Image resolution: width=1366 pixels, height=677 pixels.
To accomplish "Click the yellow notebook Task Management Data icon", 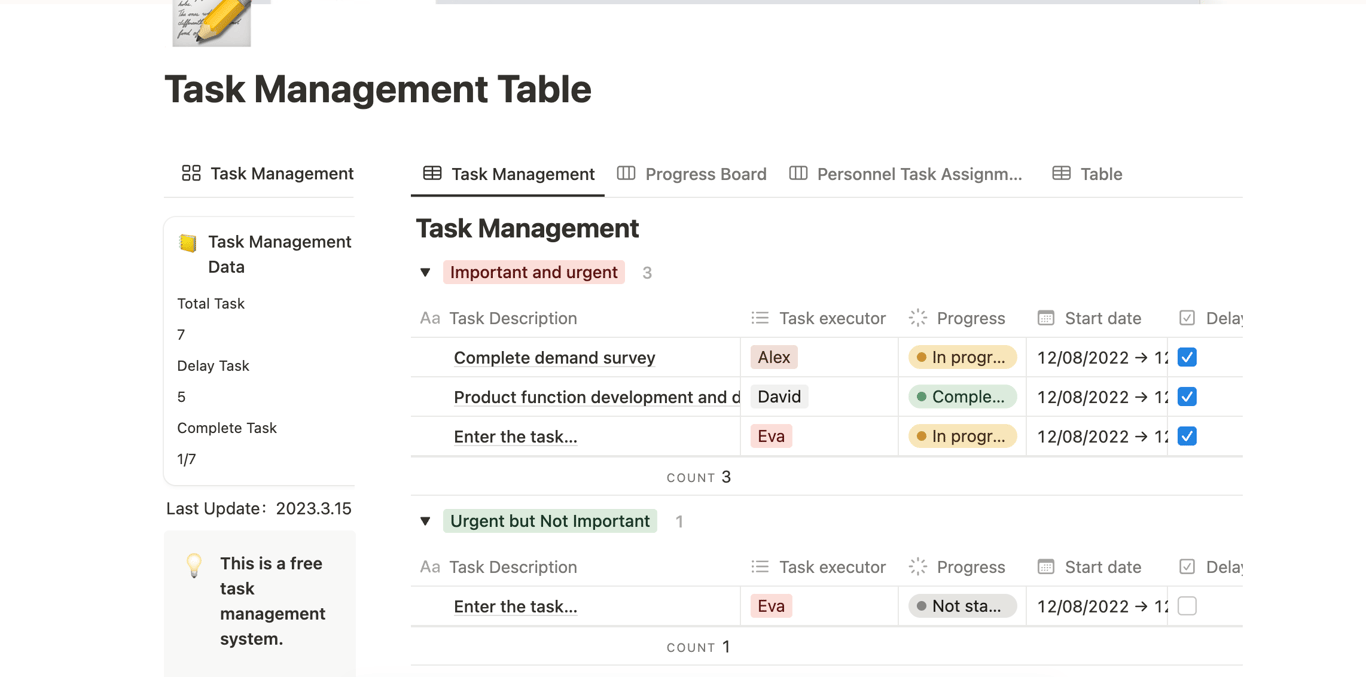I will pyautogui.click(x=188, y=243).
